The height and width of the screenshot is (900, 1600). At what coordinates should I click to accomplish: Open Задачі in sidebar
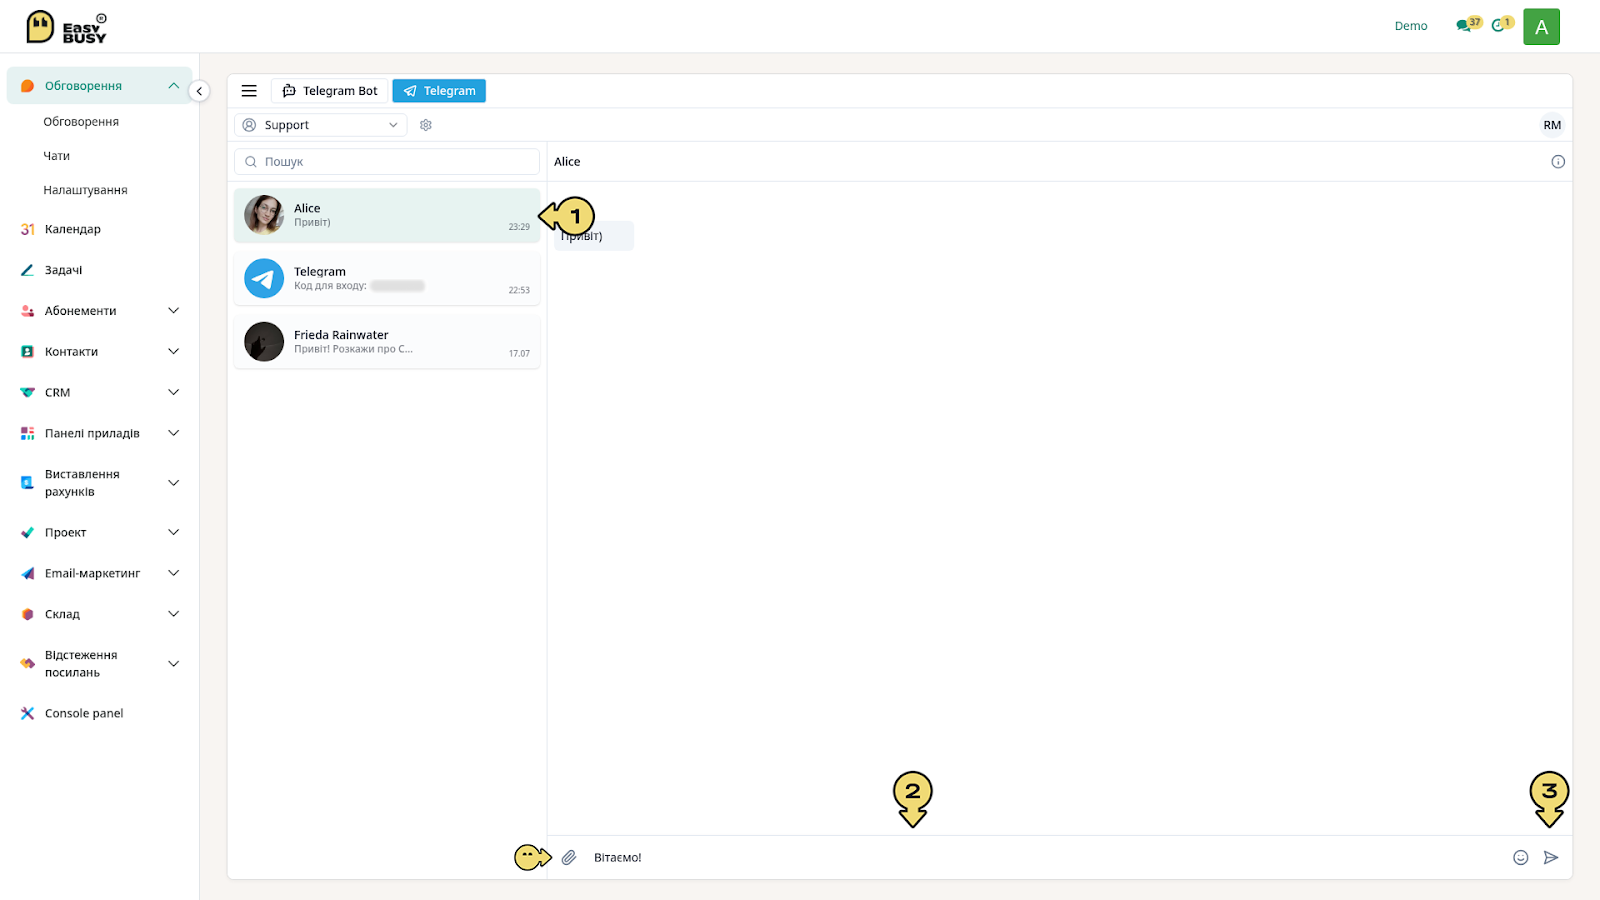pos(63,270)
